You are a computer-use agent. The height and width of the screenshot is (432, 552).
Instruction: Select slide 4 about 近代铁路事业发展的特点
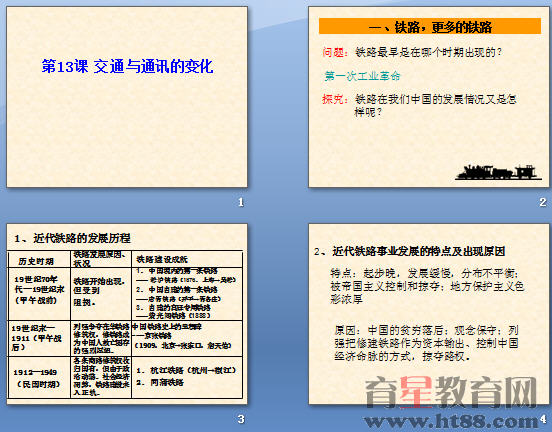pos(429,314)
